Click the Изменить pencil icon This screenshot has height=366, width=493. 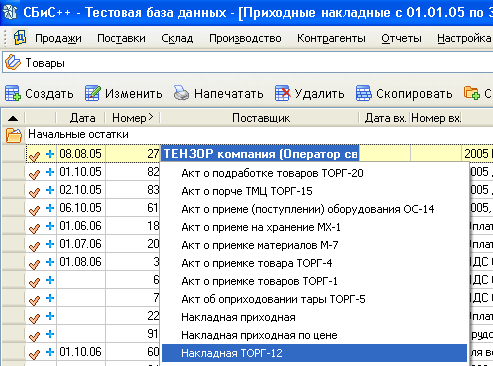pos(92,93)
